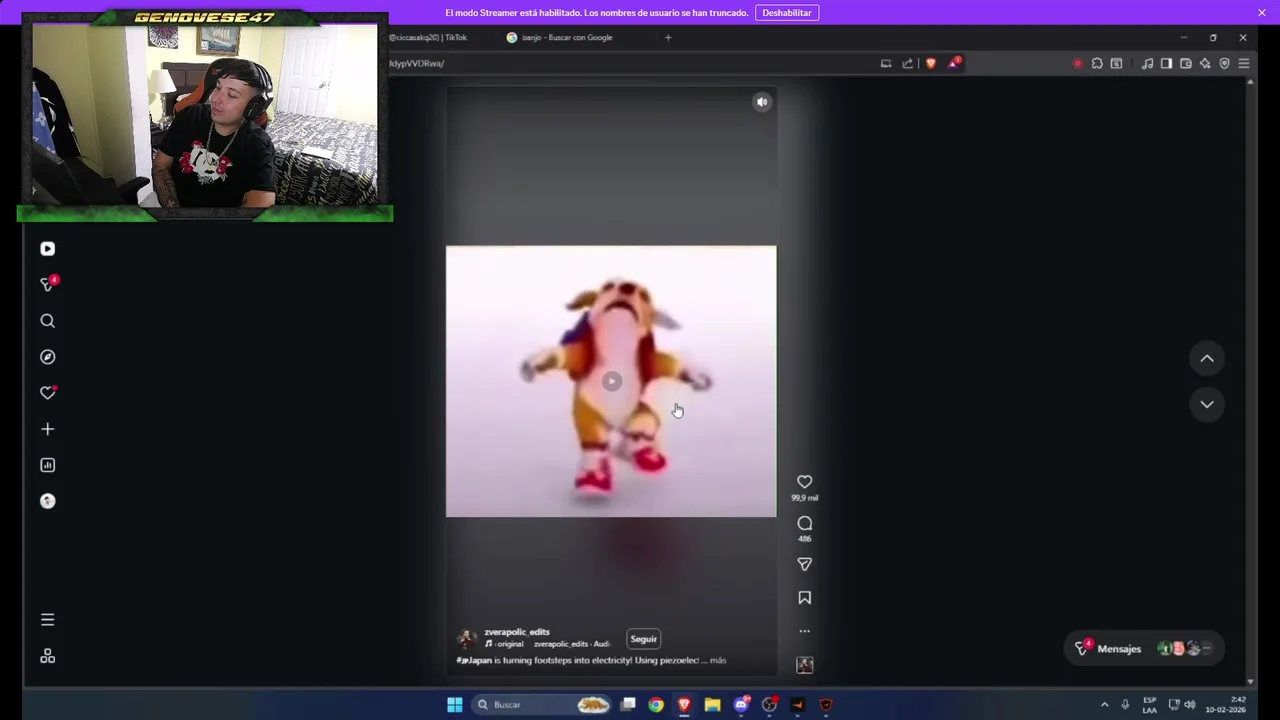Open the activity heart icon in sidebar
The width and height of the screenshot is (1280, 720).
point(47,393)
